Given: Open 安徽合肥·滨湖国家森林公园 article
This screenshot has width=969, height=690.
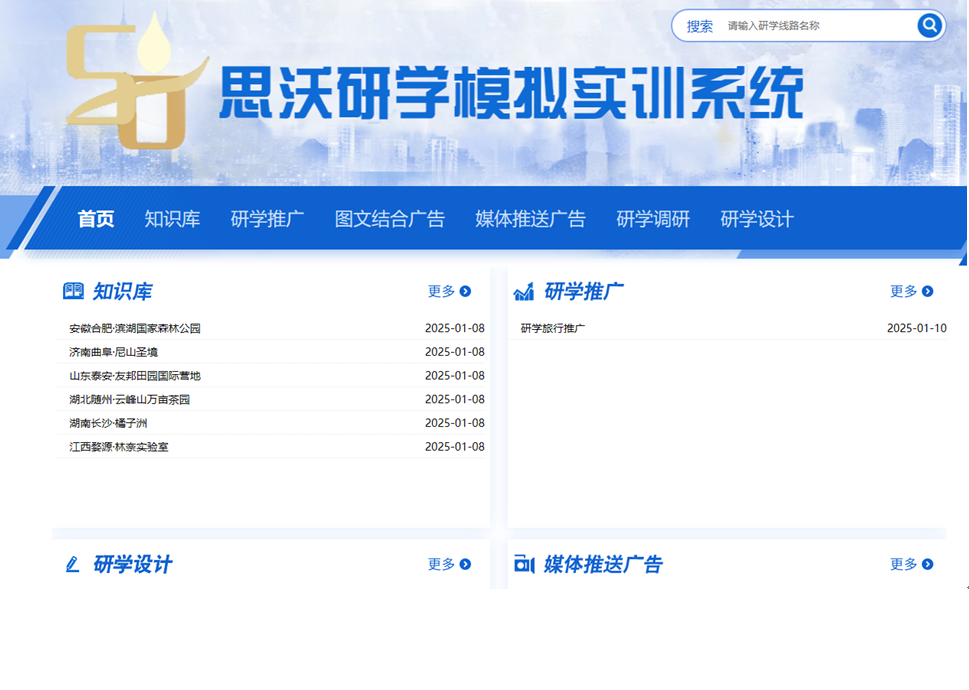Looking at the screenshot, I should click(x=135, y=328).
